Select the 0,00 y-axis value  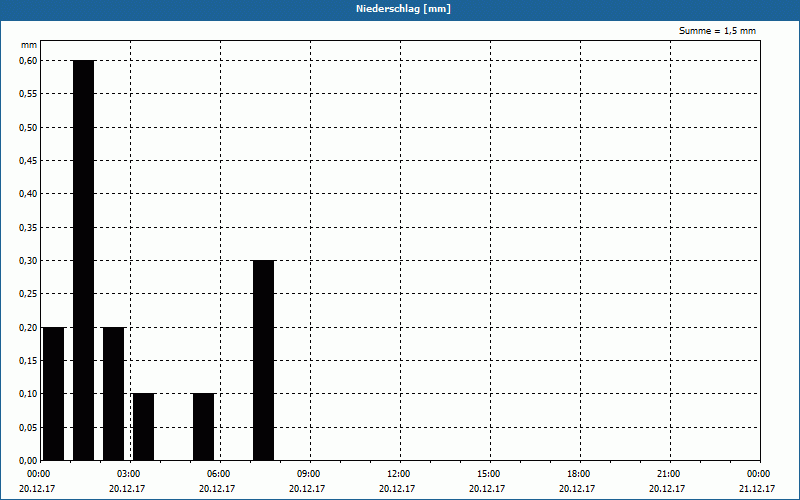pos(28,461)
